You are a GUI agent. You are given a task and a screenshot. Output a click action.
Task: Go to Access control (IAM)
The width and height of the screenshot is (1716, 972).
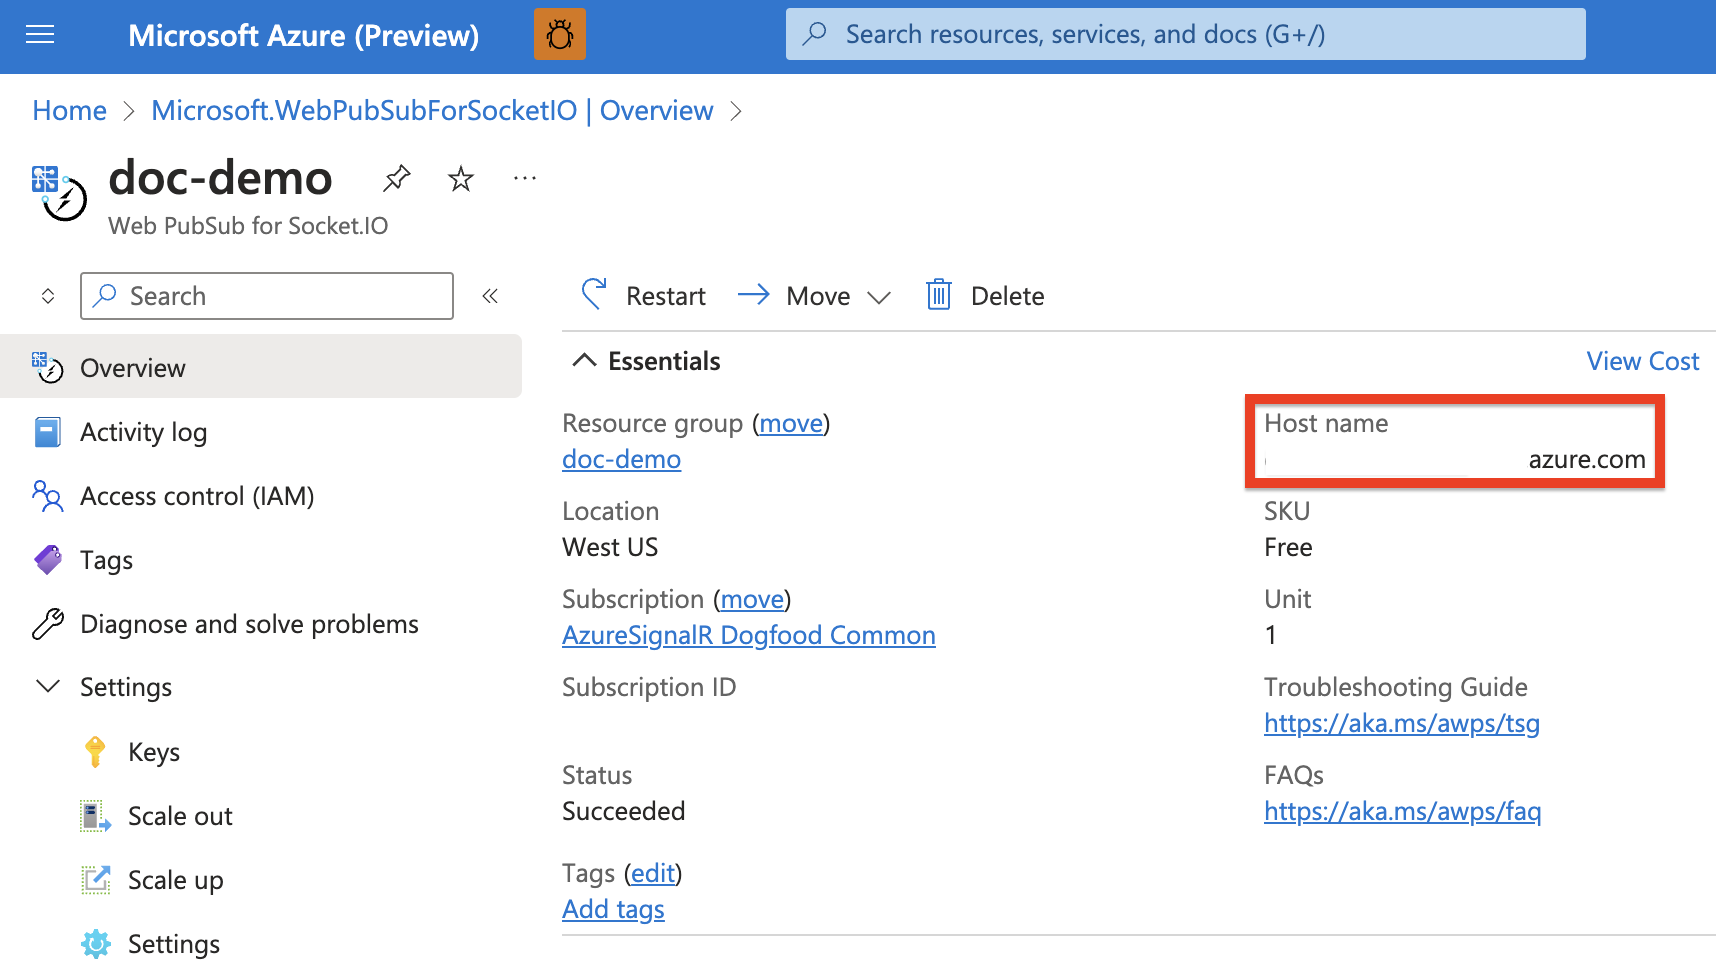[196, 496]
